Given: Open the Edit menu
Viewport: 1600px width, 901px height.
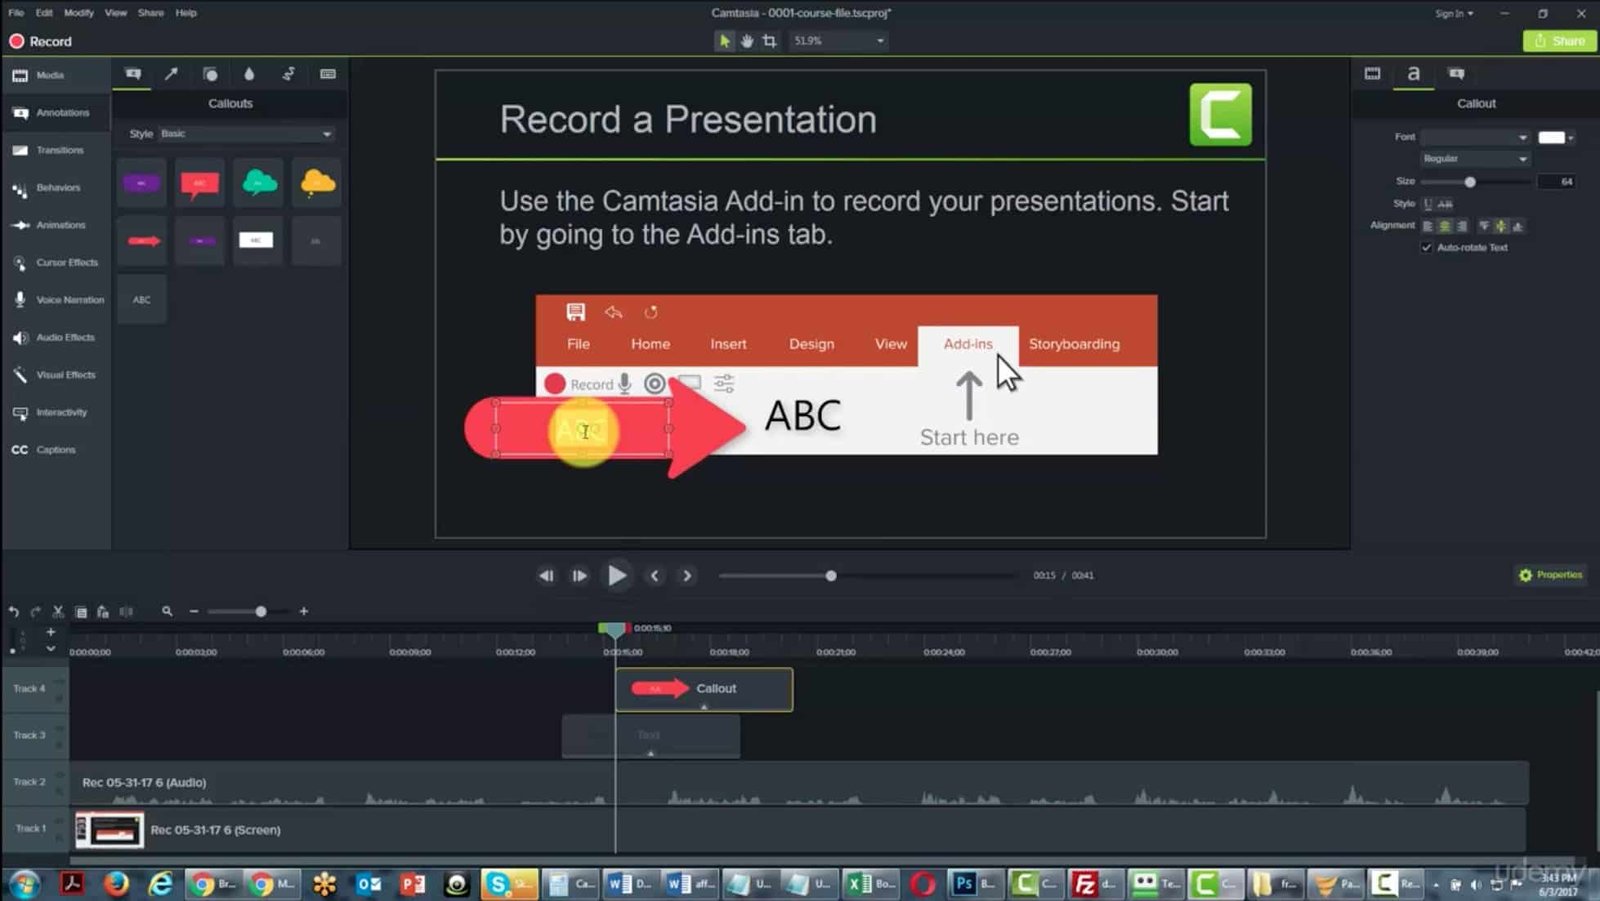Looking at the screenshot, I should [44, 13].
